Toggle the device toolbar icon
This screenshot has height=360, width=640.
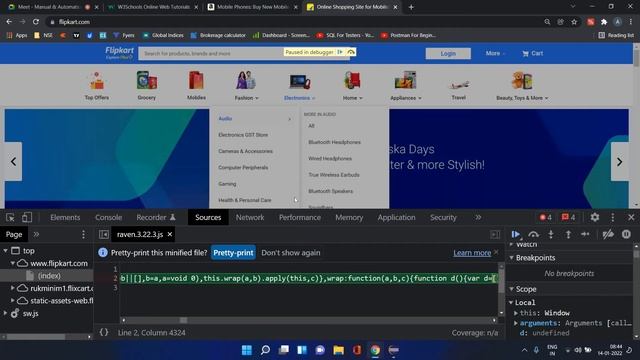click(x=27, y=218)
